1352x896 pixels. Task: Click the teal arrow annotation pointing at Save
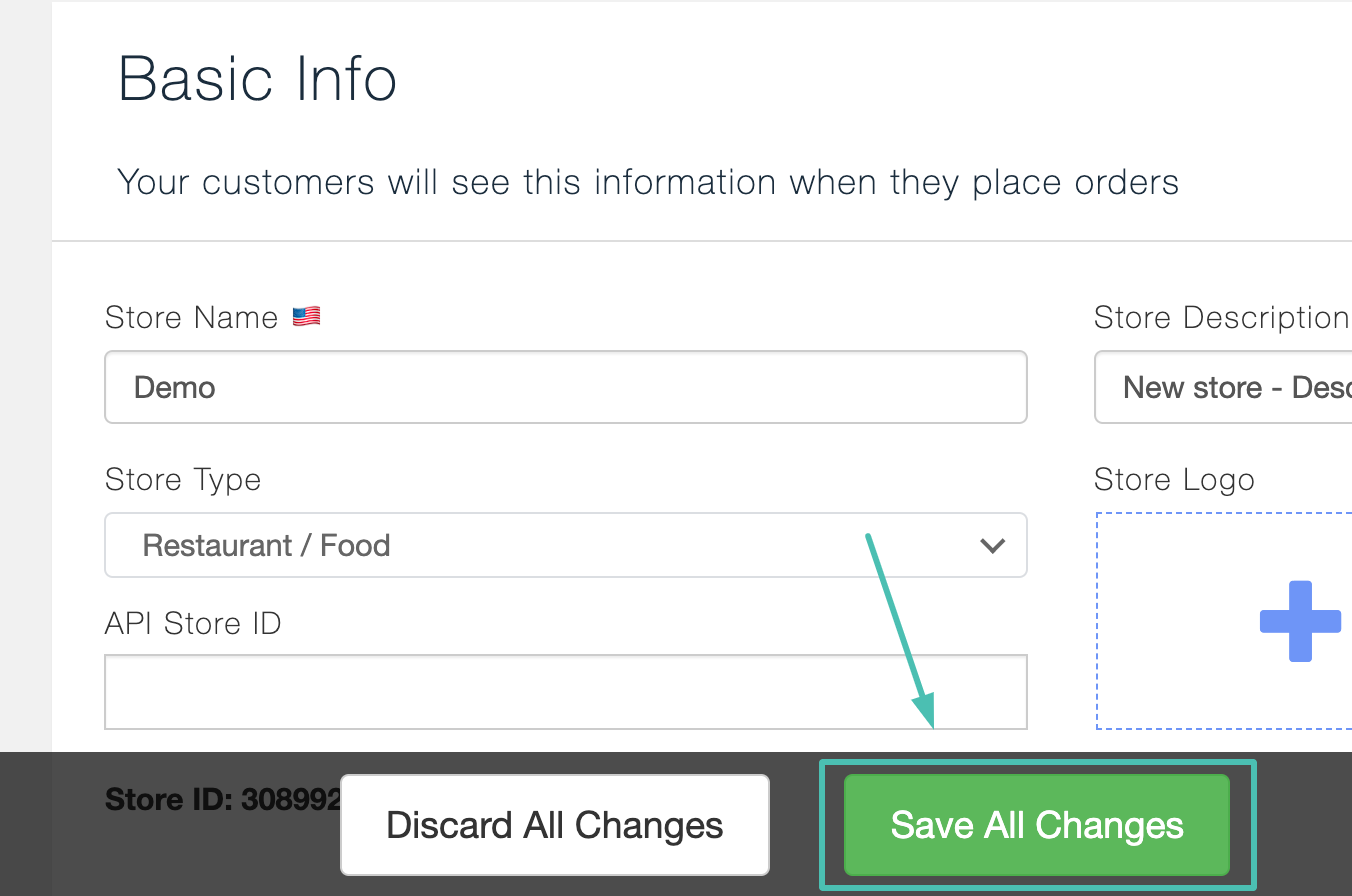(900, 631)
